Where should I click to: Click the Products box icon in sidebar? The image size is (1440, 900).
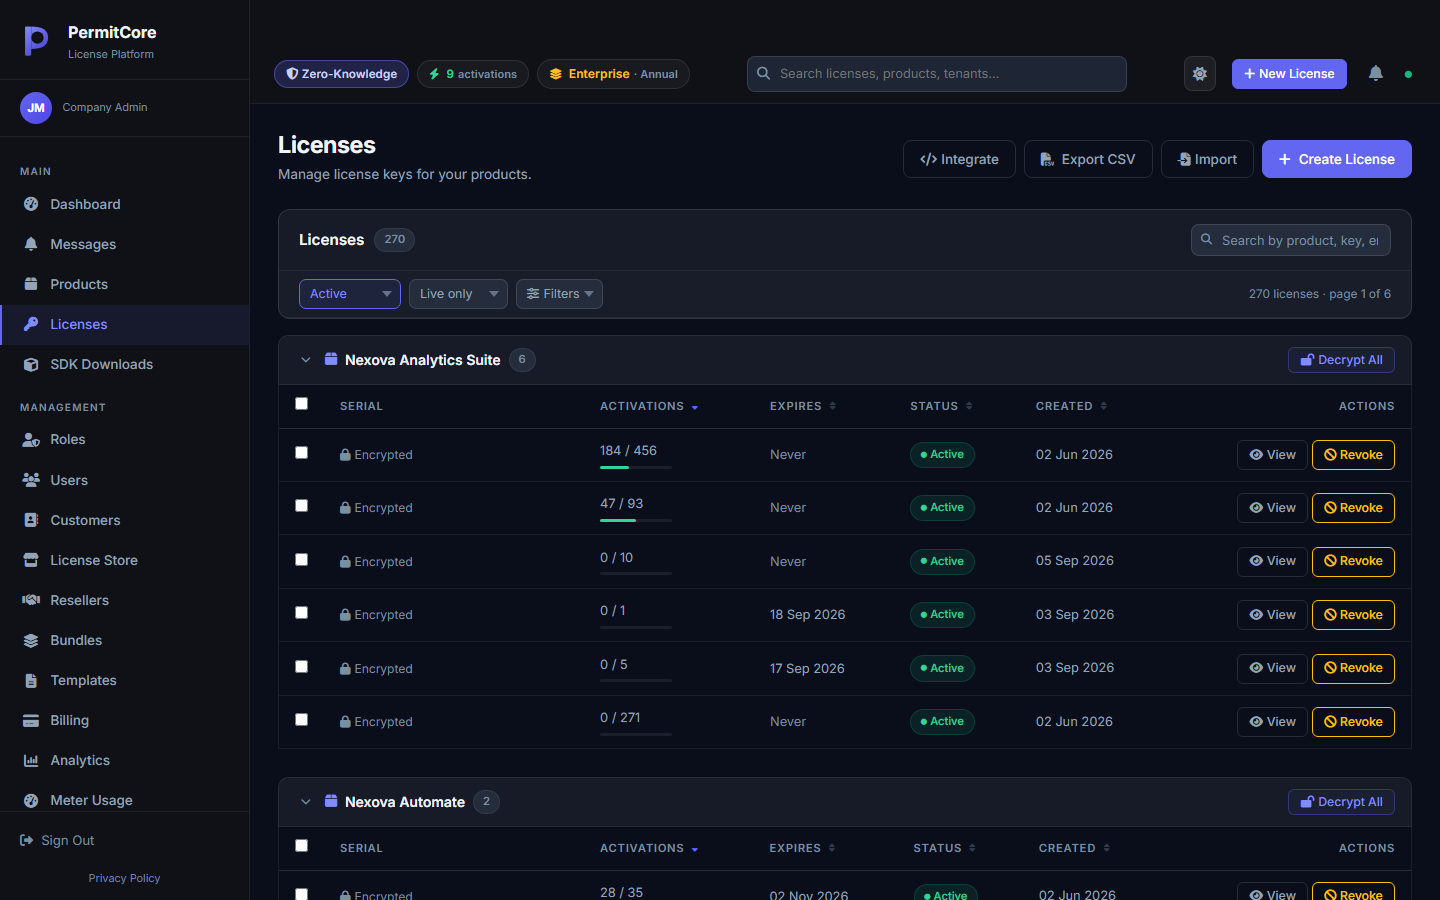31,284
